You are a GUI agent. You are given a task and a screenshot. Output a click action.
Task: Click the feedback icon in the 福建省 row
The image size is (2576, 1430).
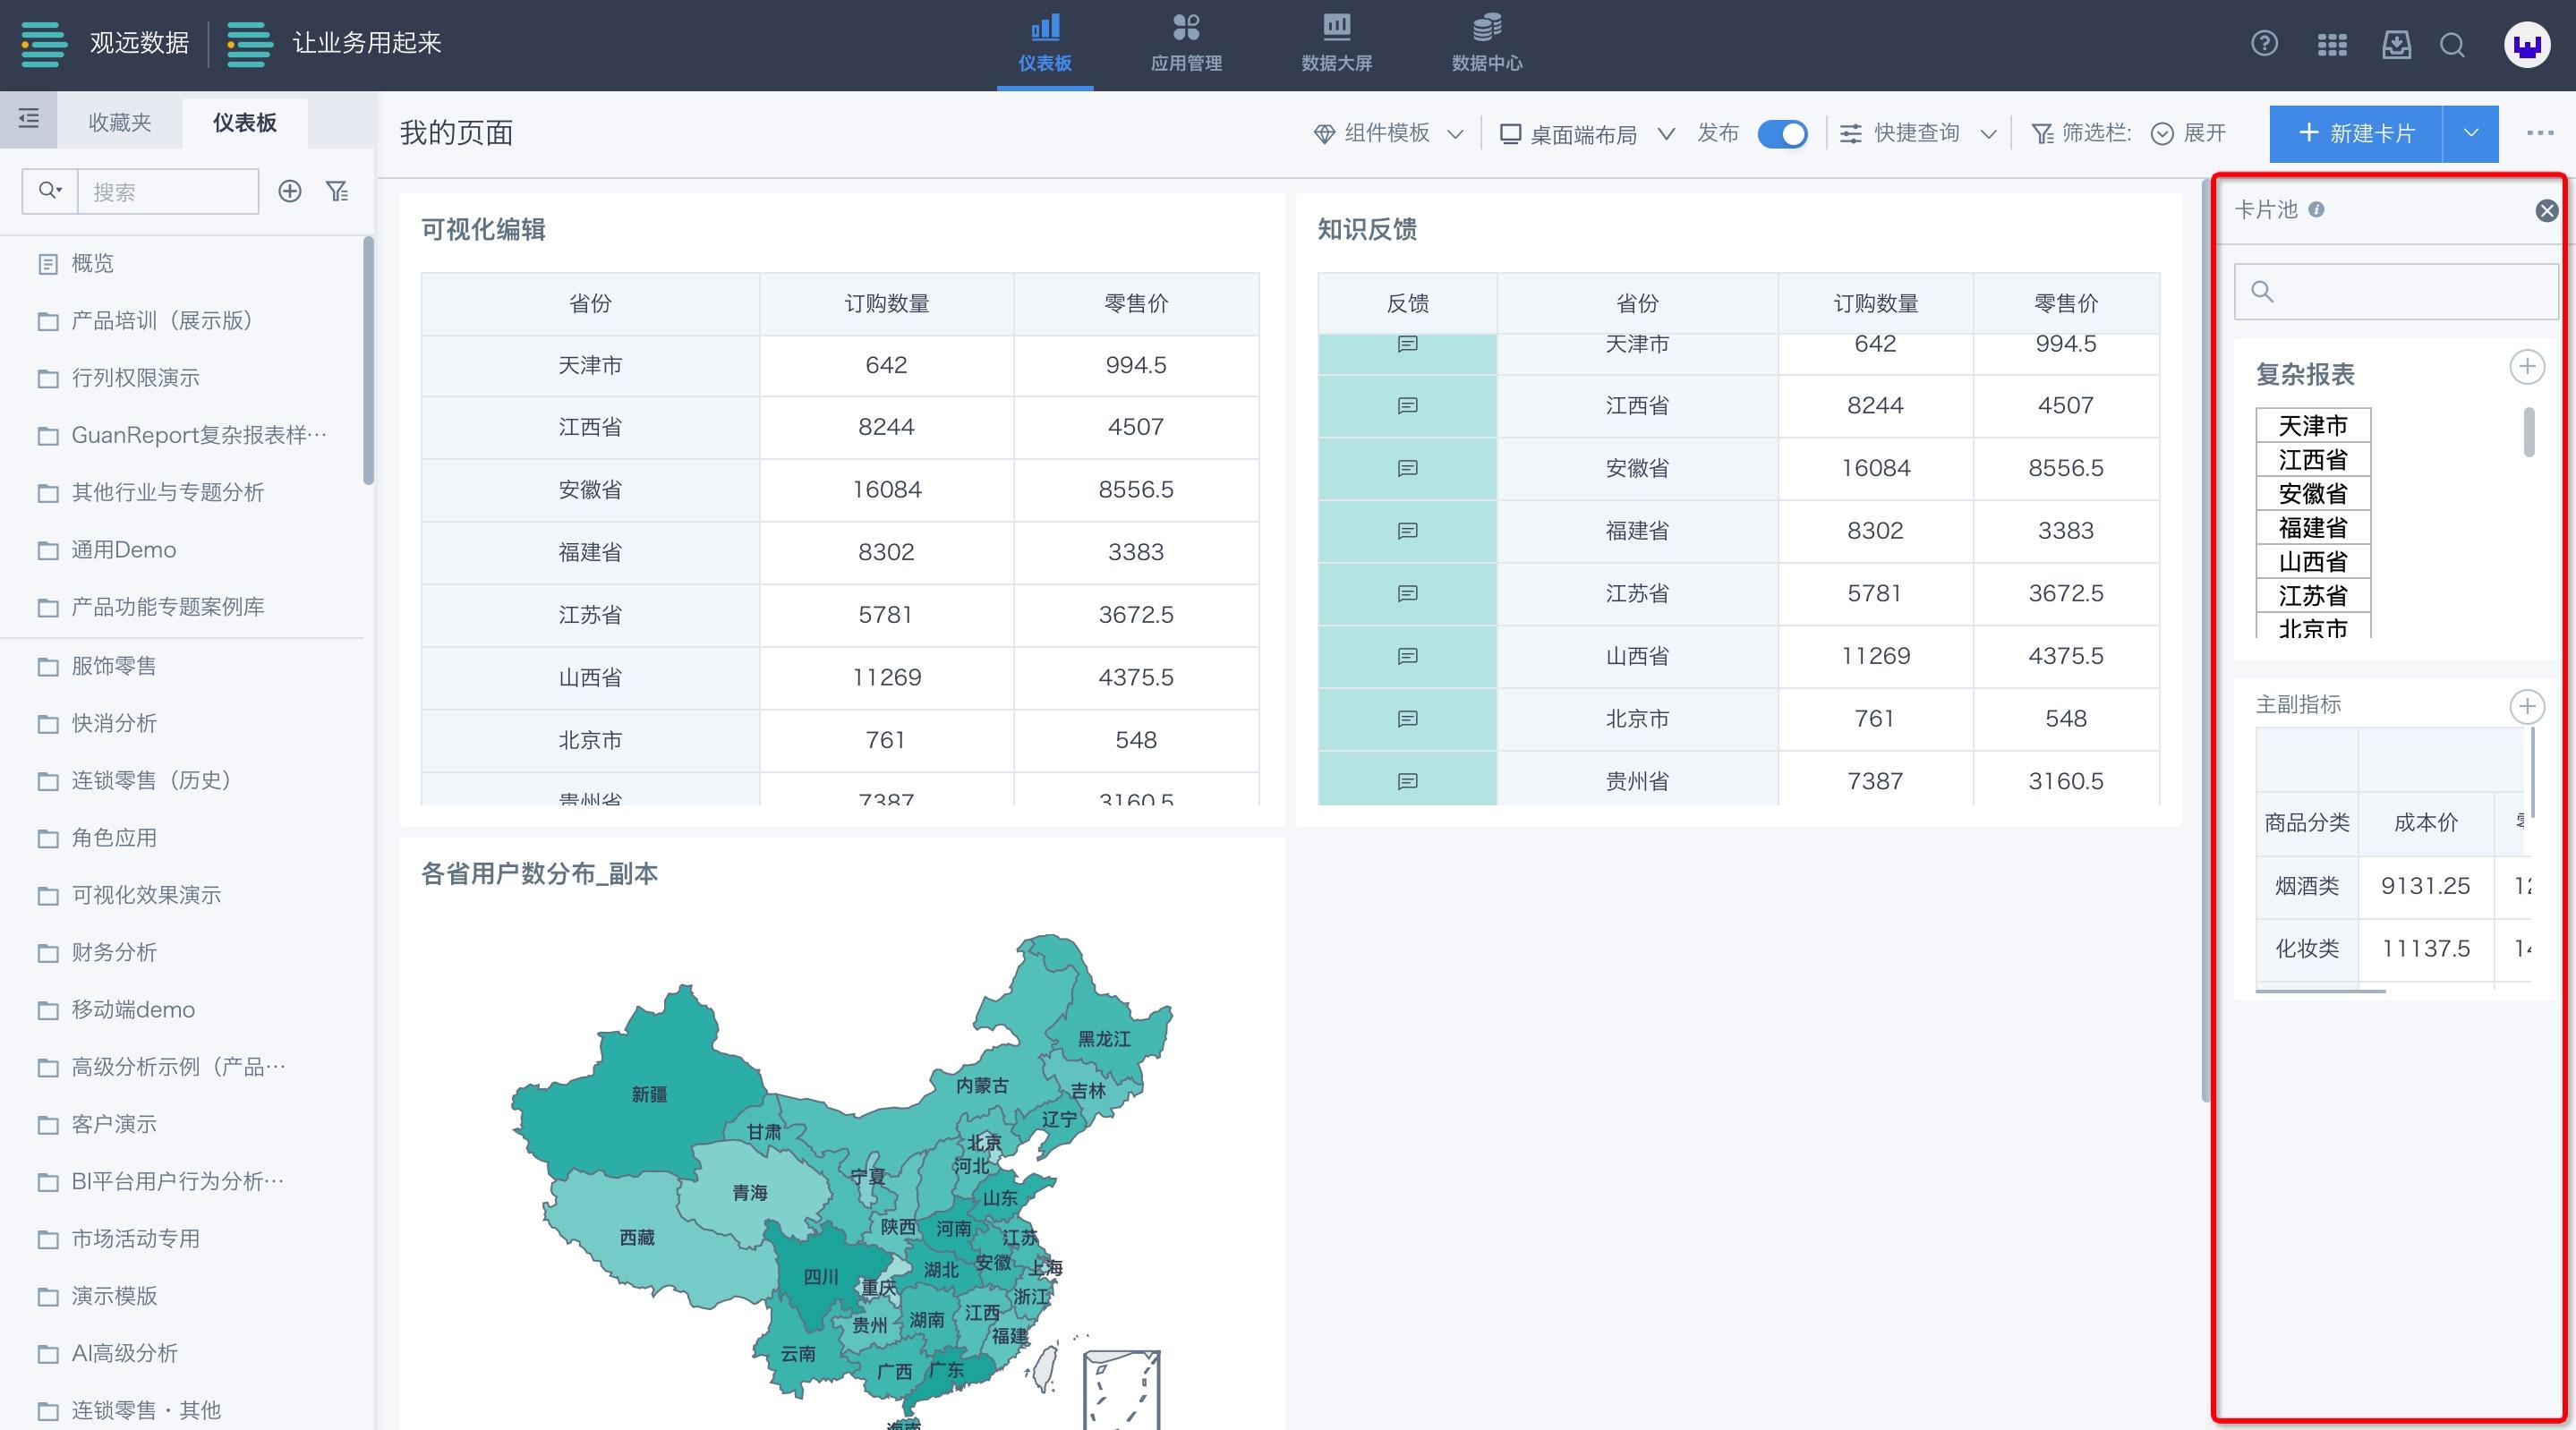[x=1407, y=531]
